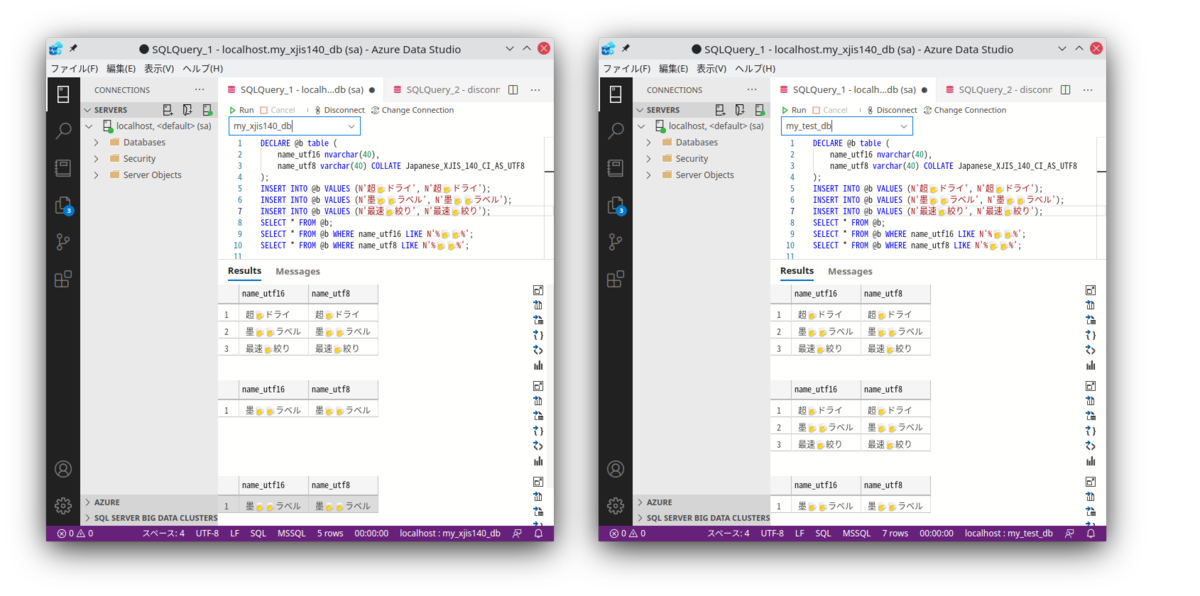Save first result as XML in left window
Viewport: 1200px width, 596px height.
point(538,350)
